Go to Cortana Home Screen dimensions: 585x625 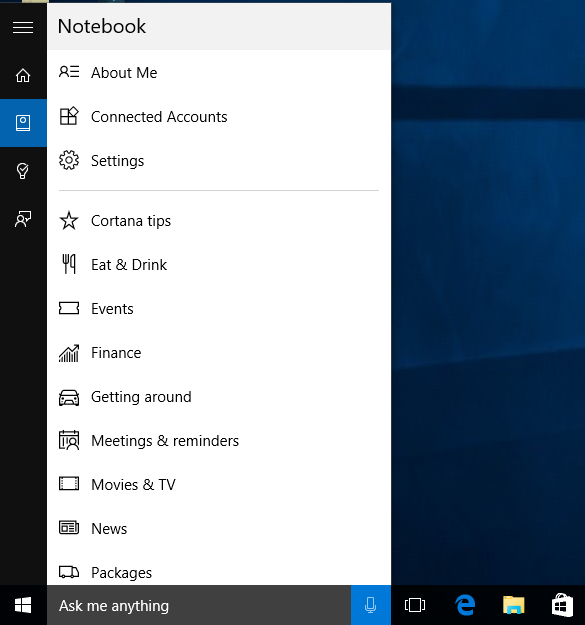23,75
